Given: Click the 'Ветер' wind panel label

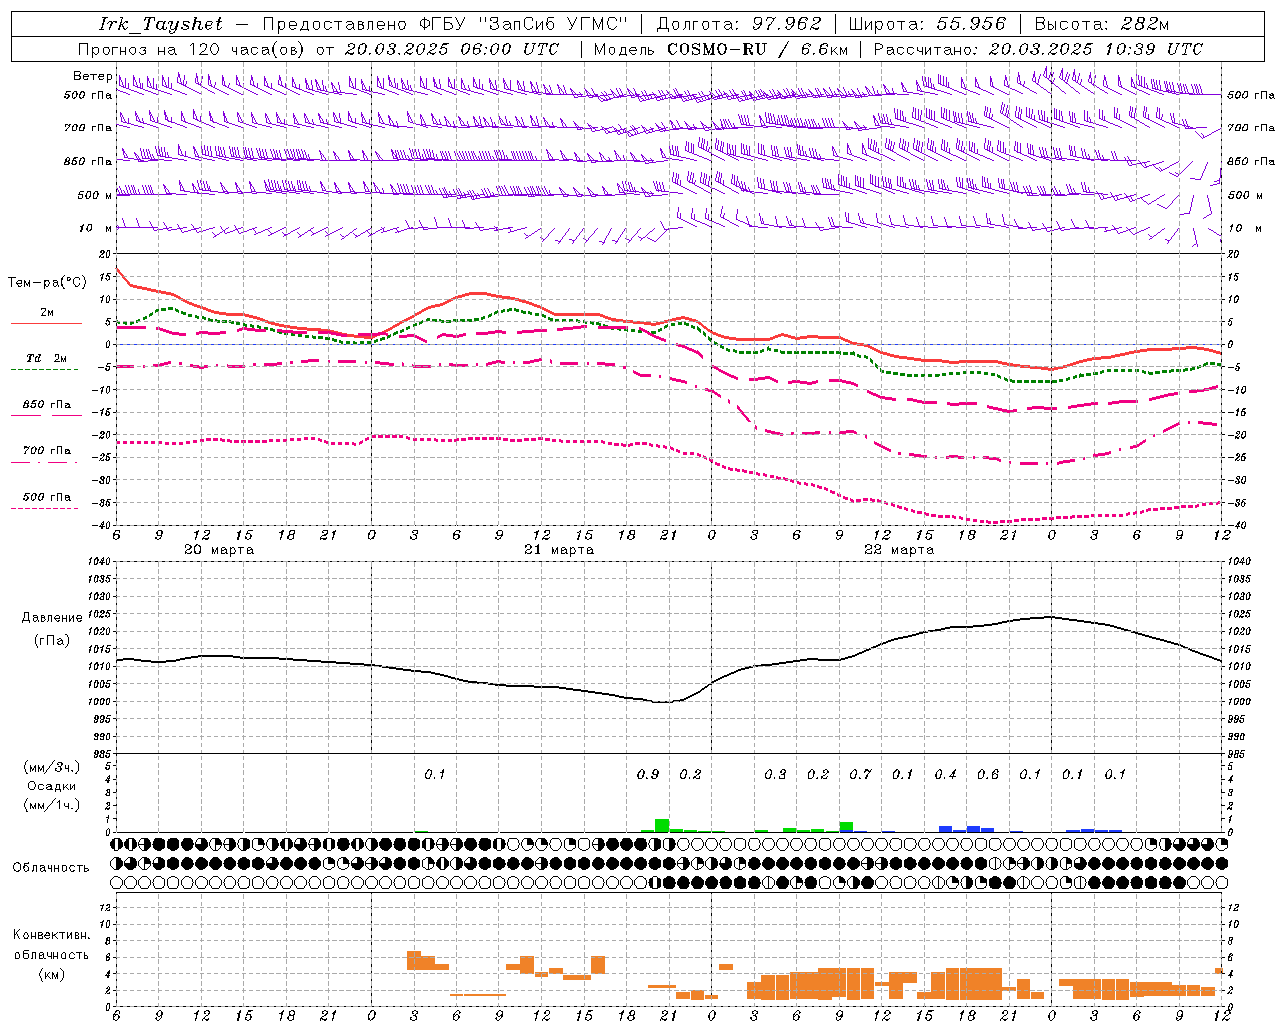Looking at the screenshot, I should pyautogui.click(x=92, y=76).
